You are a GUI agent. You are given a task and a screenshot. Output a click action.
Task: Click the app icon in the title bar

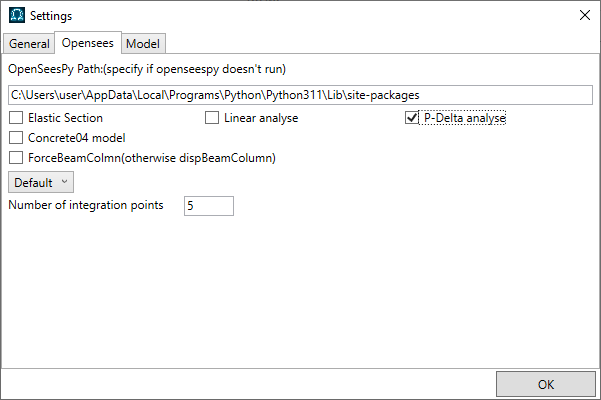tap(17, 15)
